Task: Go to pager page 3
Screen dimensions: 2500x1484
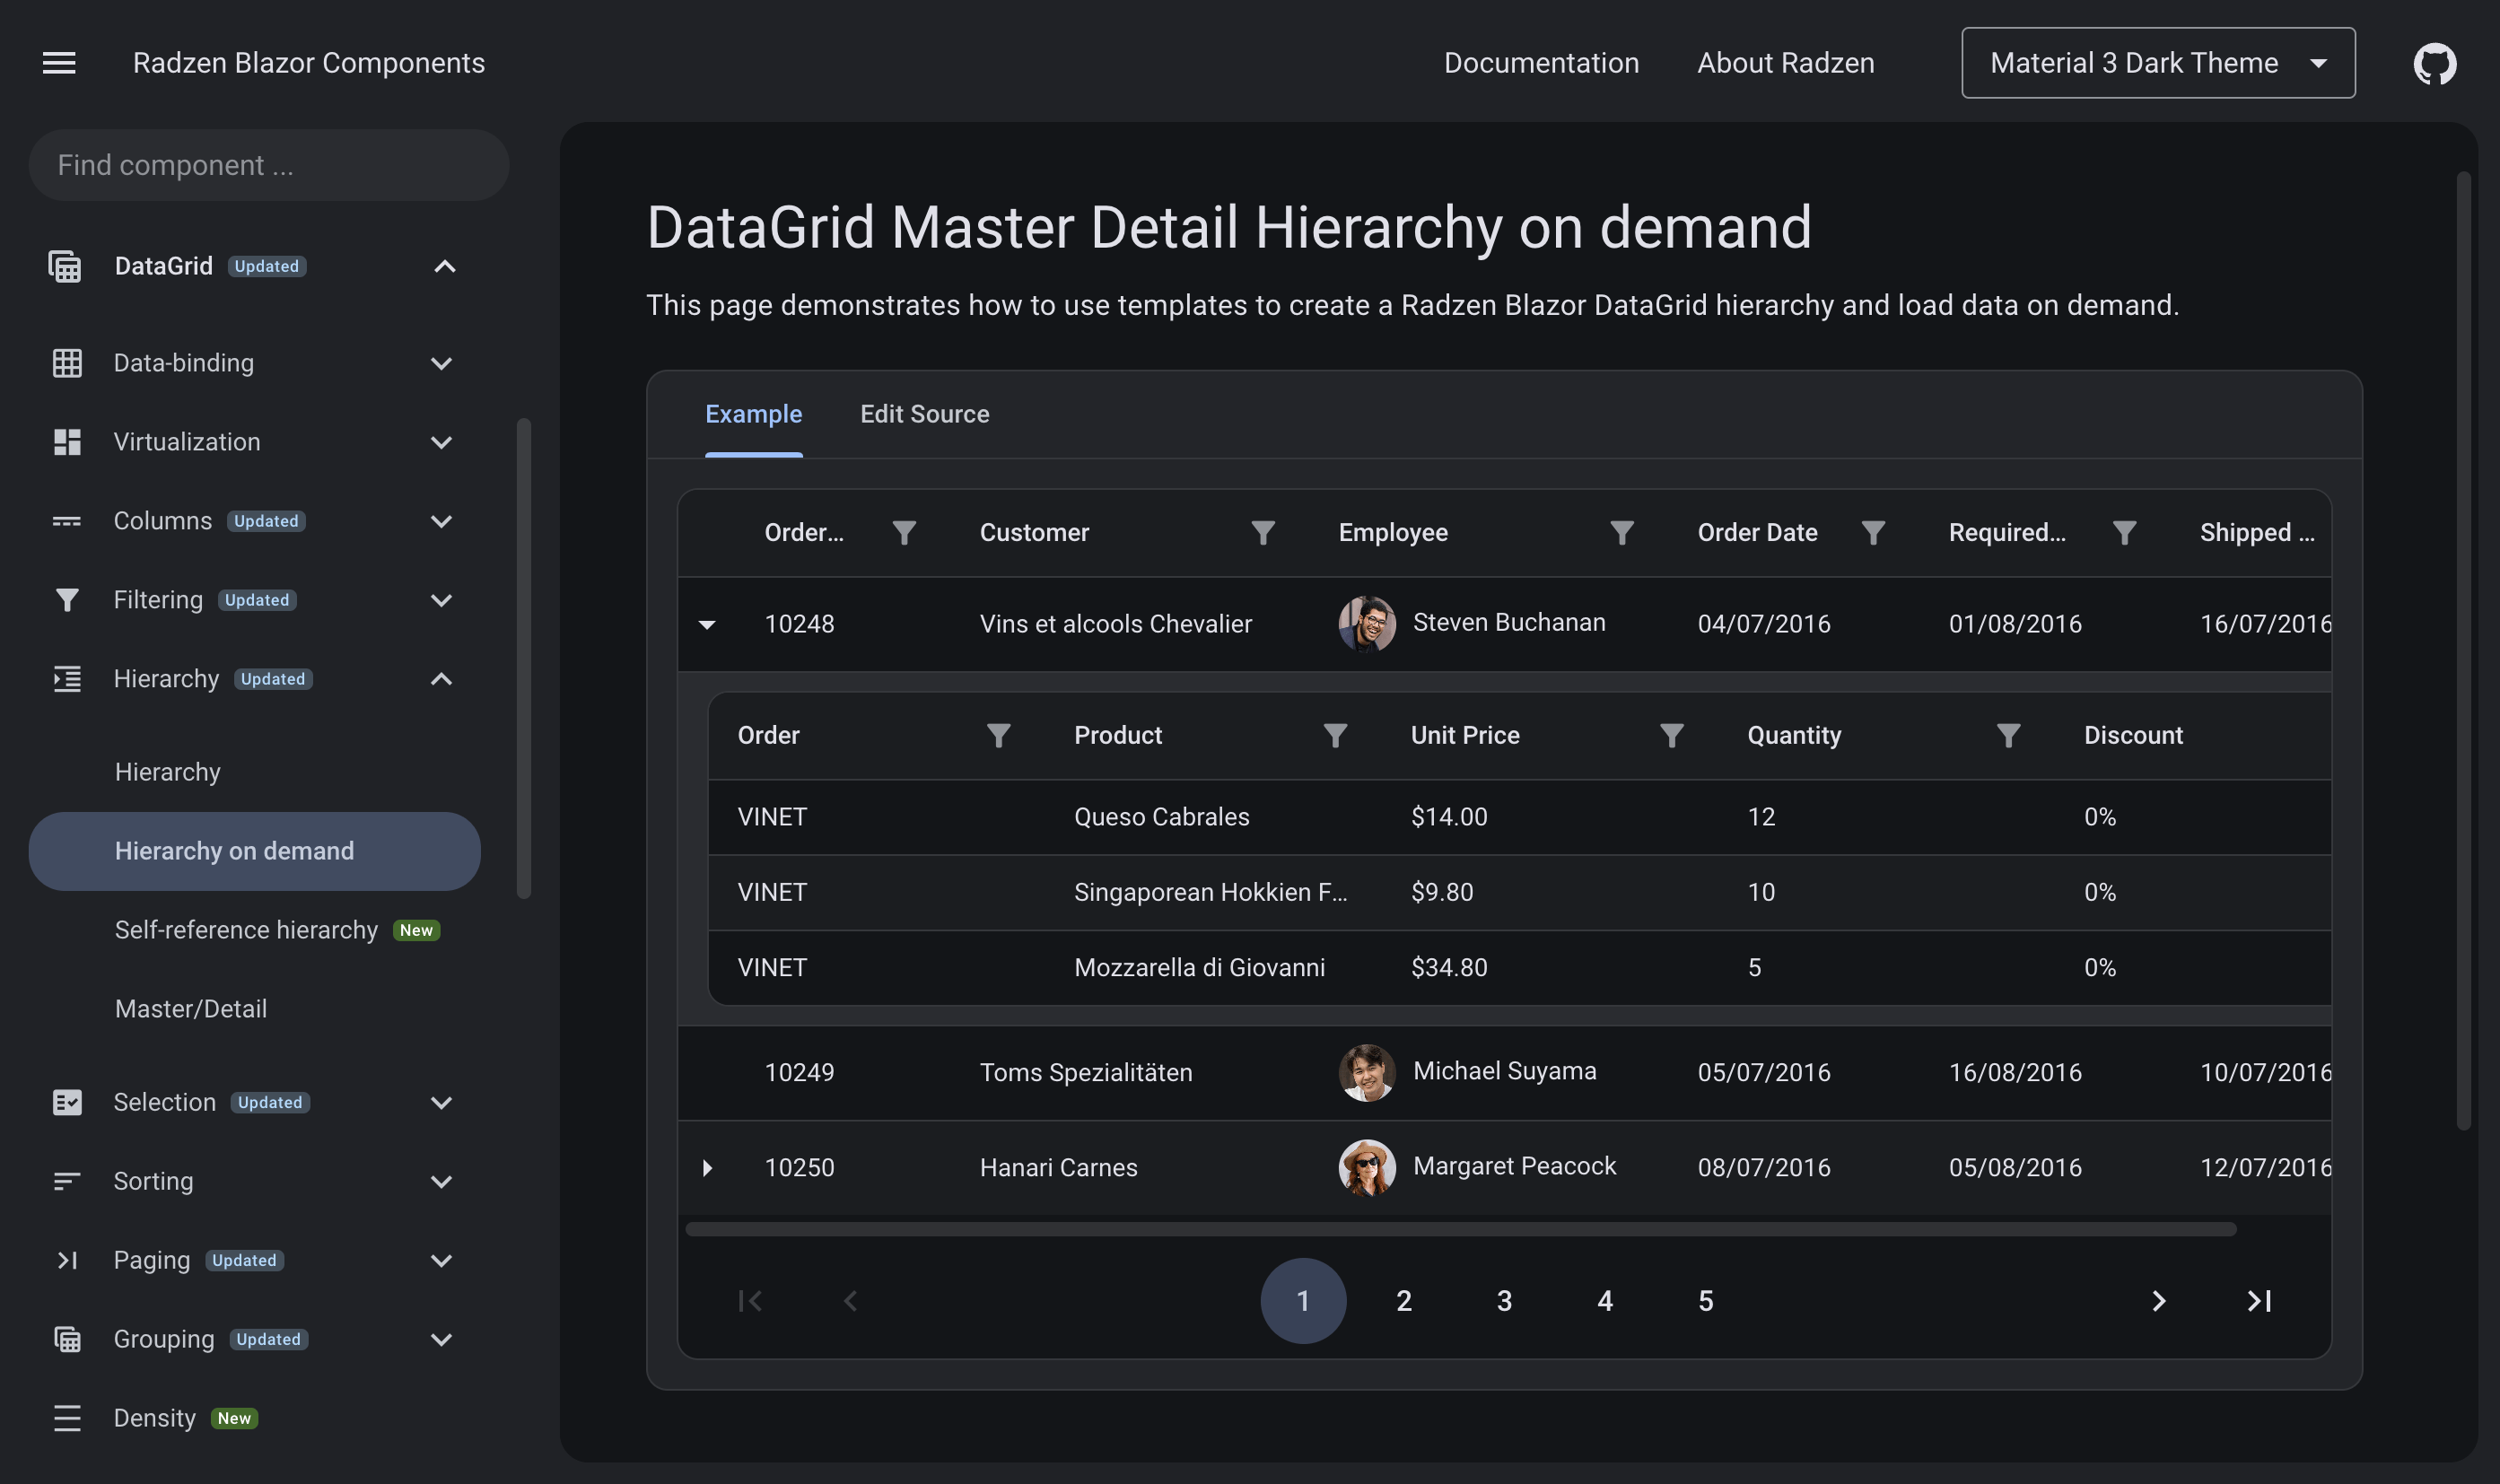Action: [x=1504, y=1301]
